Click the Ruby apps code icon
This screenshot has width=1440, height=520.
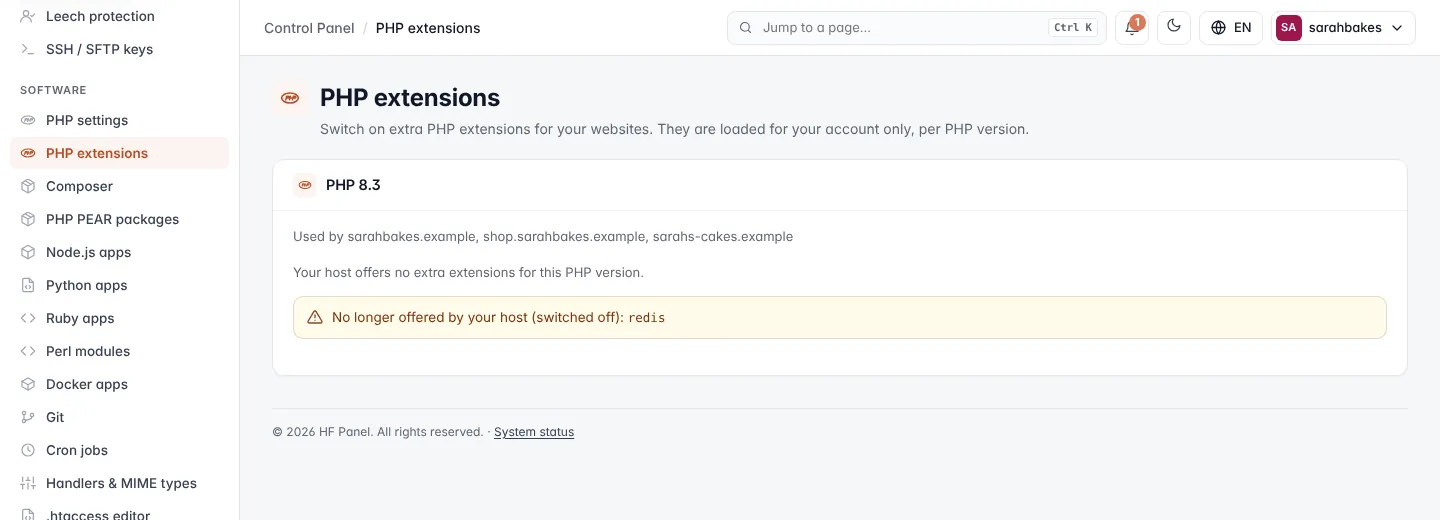point(28,318)
